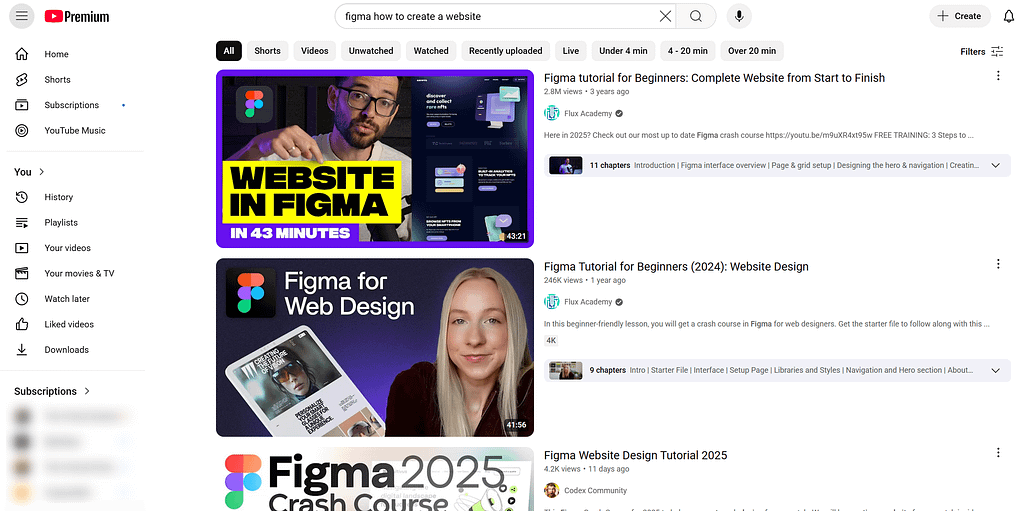Click the YouTube Music icon
The height and width of the screenshot is (511, 1024).
[x=22, y=131]
